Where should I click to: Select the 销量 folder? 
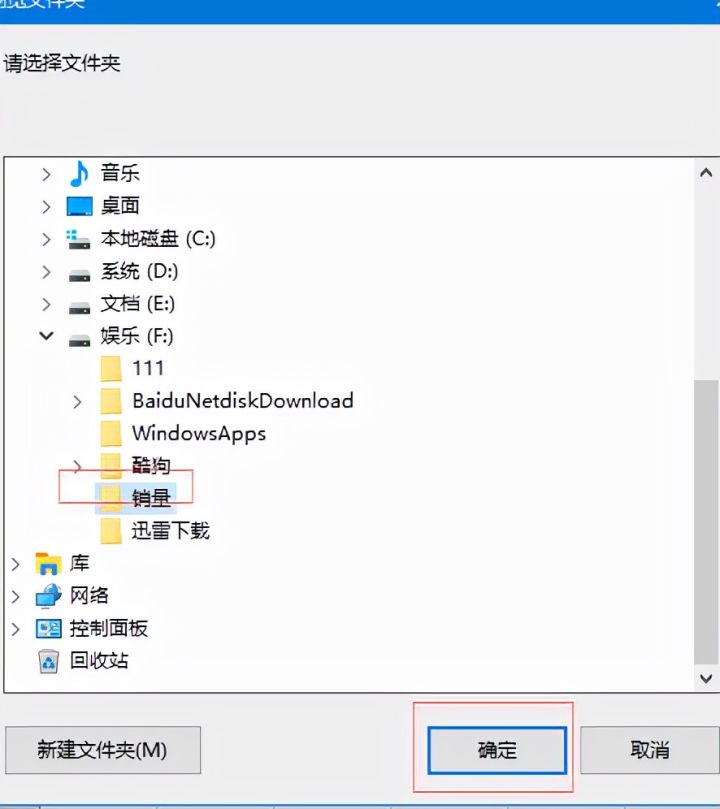136,498
